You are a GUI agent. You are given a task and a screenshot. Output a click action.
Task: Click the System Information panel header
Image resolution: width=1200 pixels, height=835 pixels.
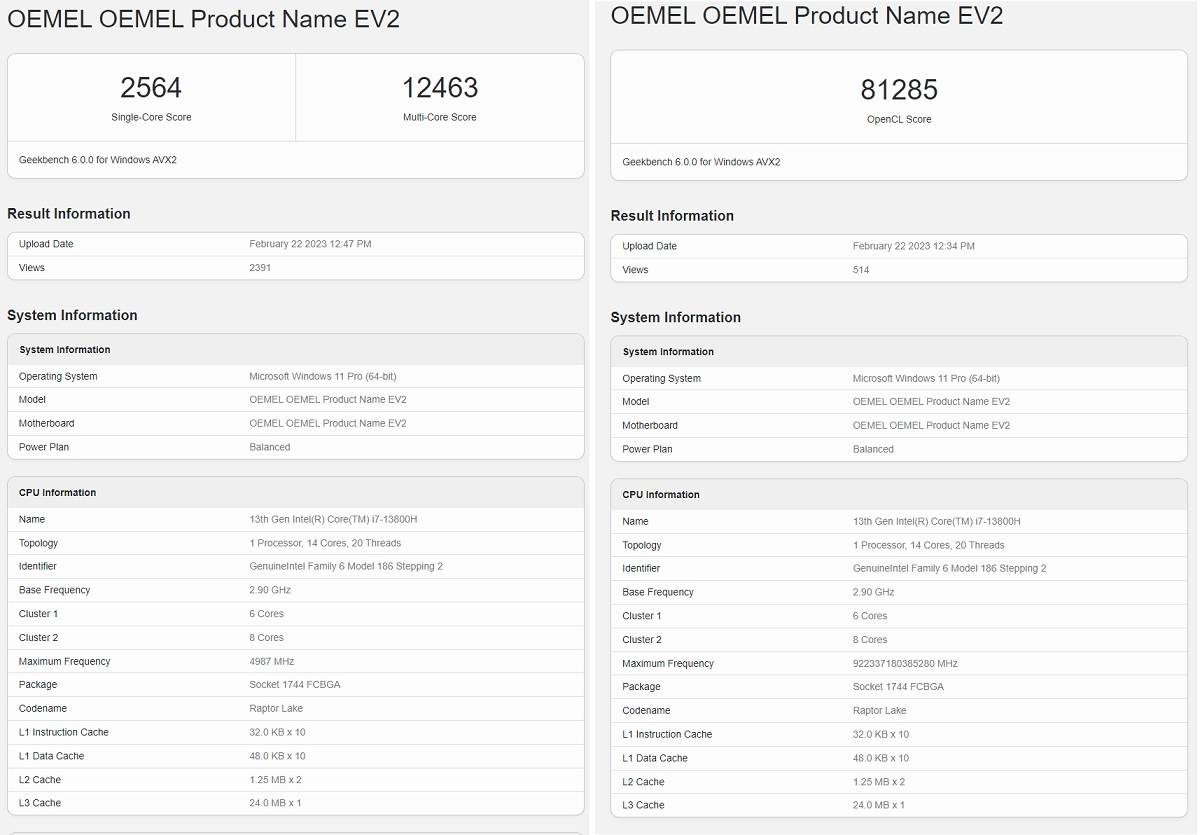coord(64,349)
